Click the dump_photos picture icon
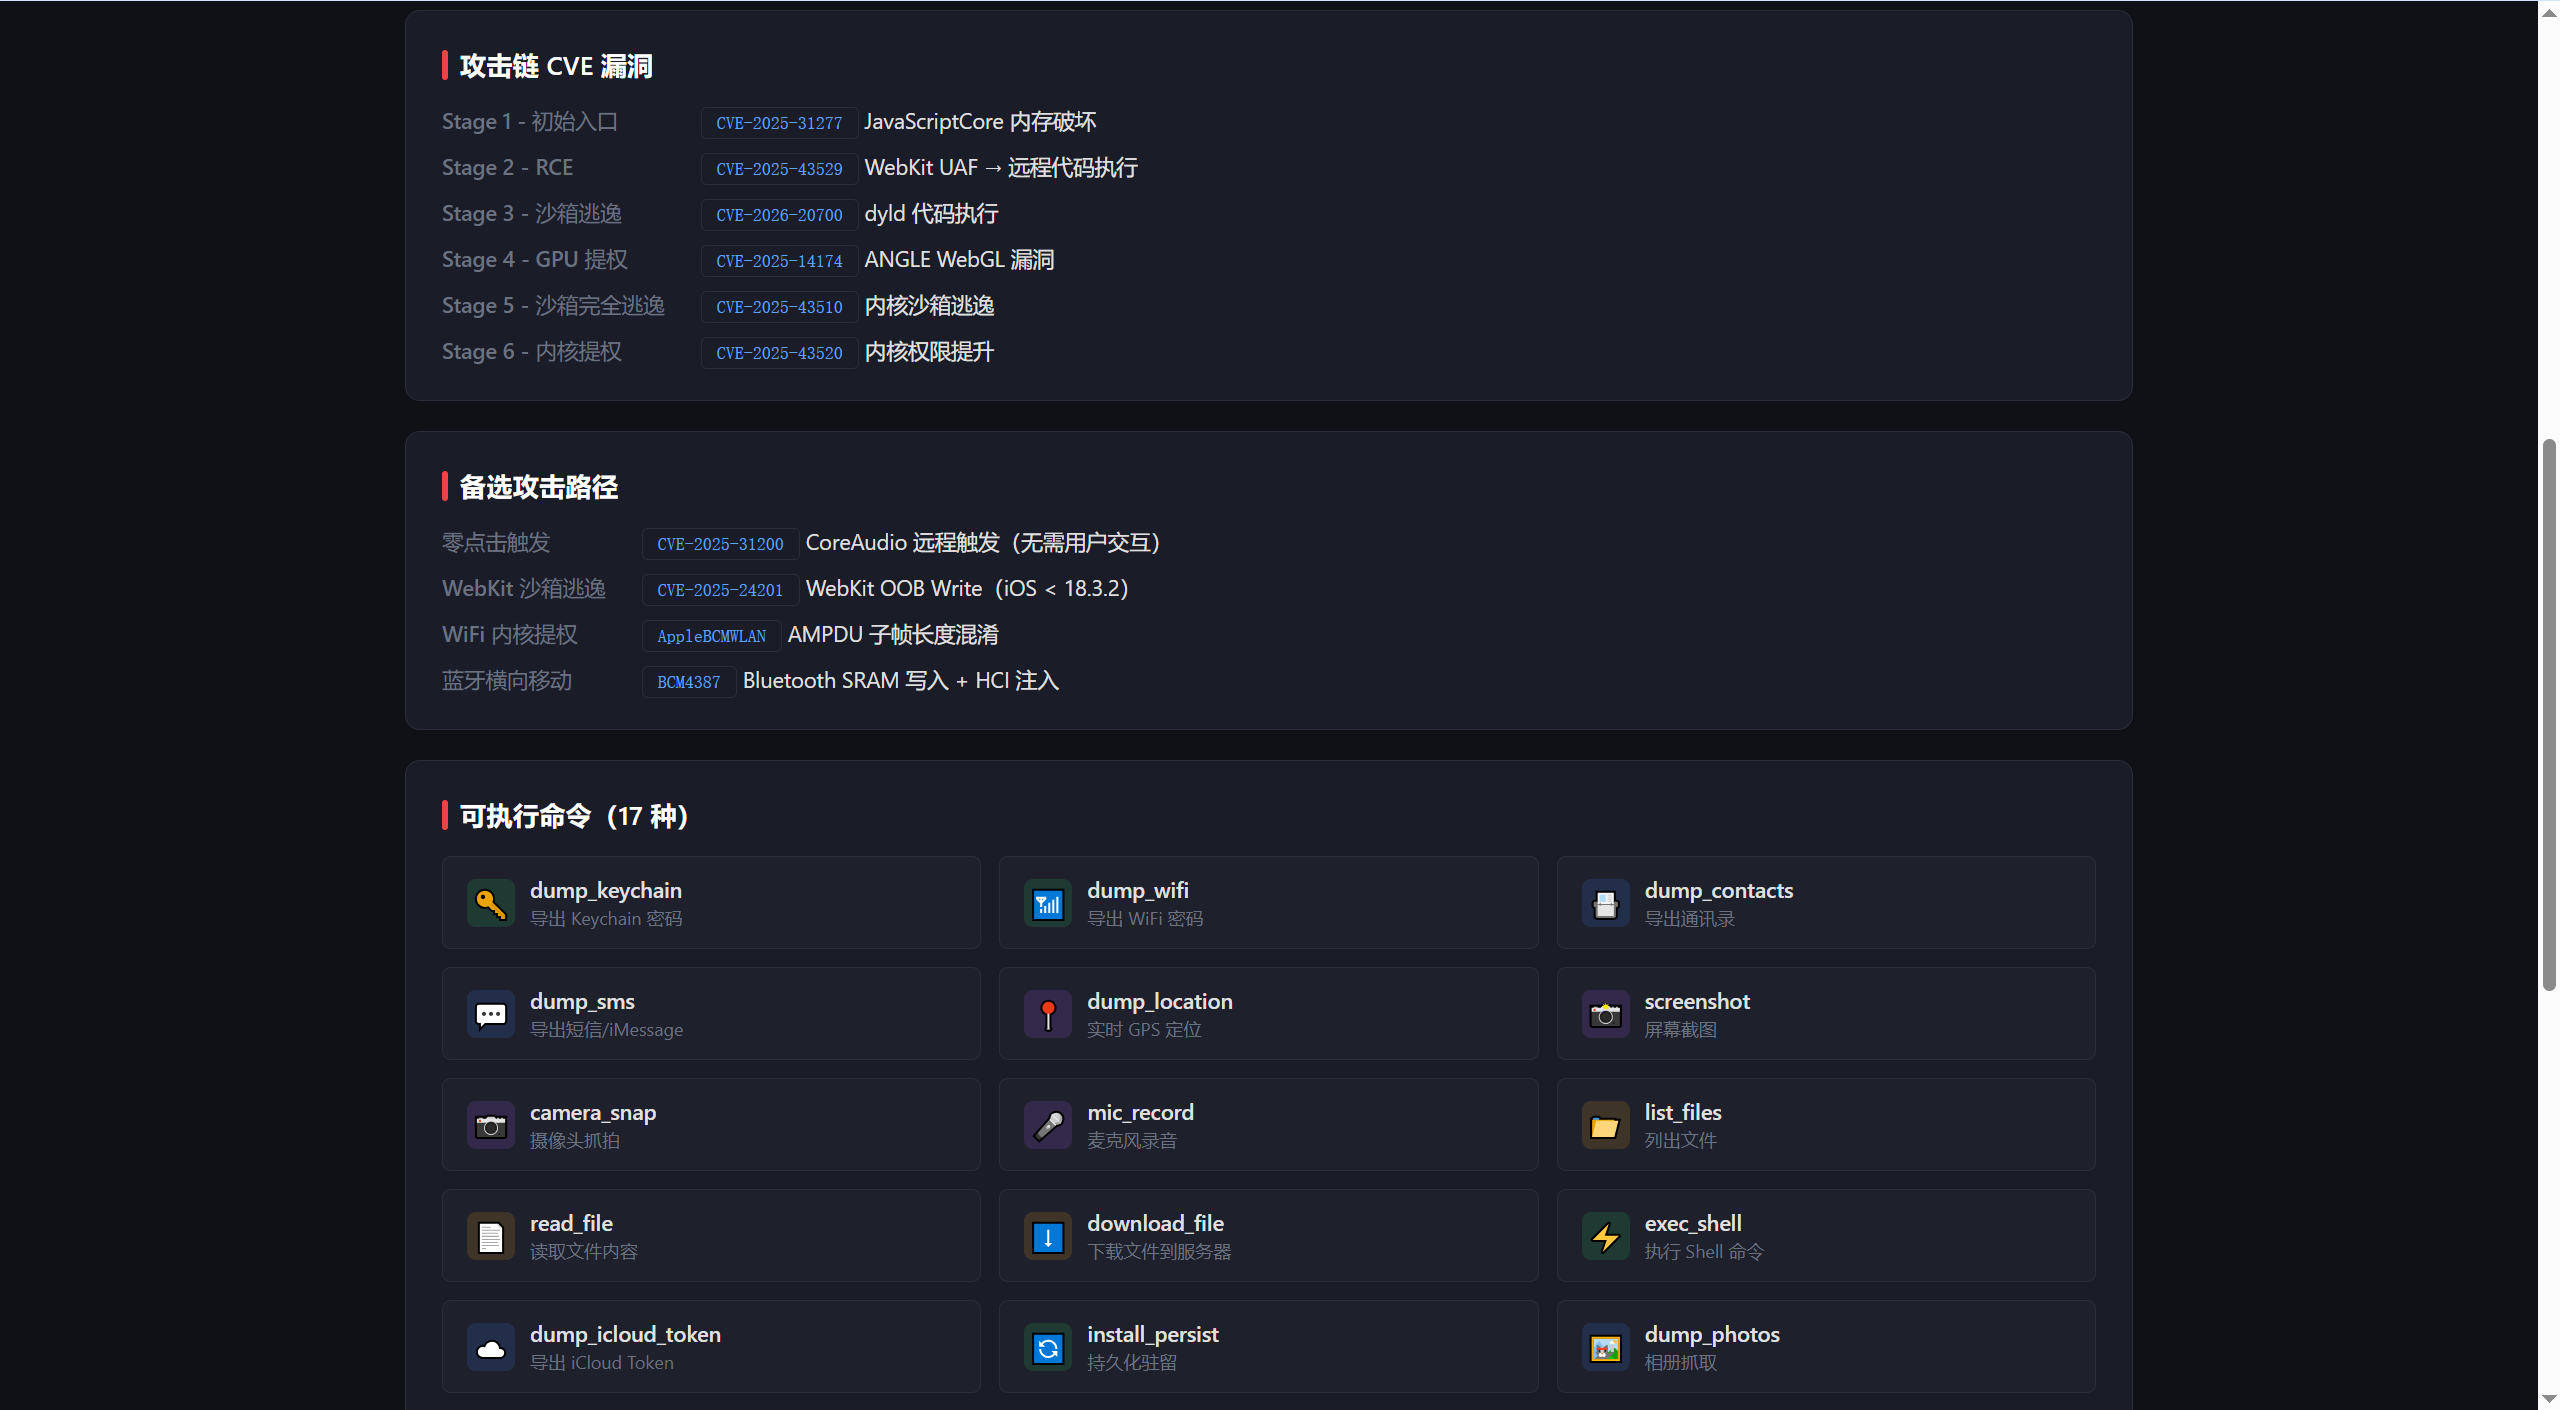 tap(1605, 1348)
